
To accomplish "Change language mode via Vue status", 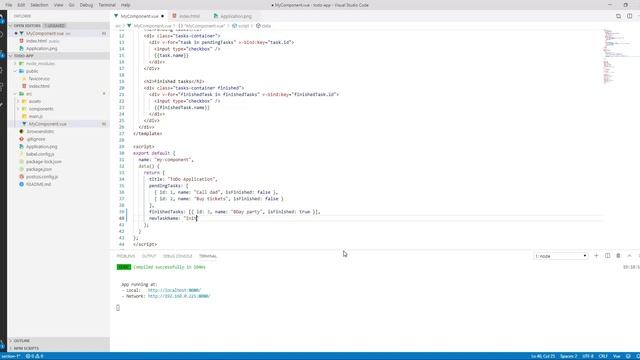I will pos(616,356).
